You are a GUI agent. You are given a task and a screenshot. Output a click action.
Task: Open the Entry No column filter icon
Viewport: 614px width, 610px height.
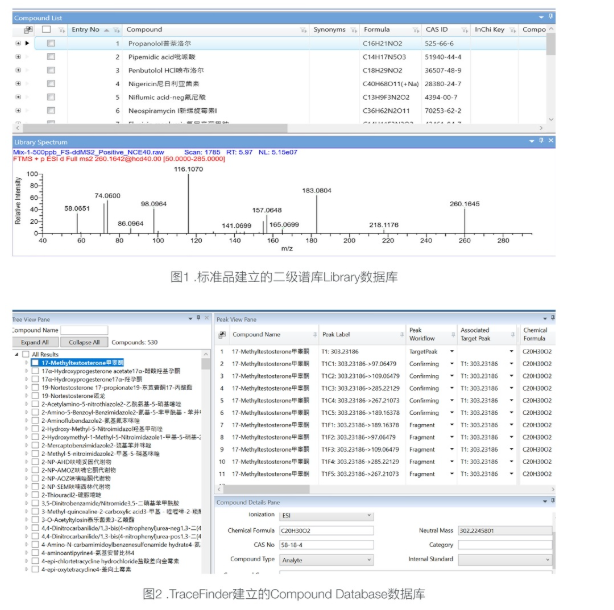(116, 30)
